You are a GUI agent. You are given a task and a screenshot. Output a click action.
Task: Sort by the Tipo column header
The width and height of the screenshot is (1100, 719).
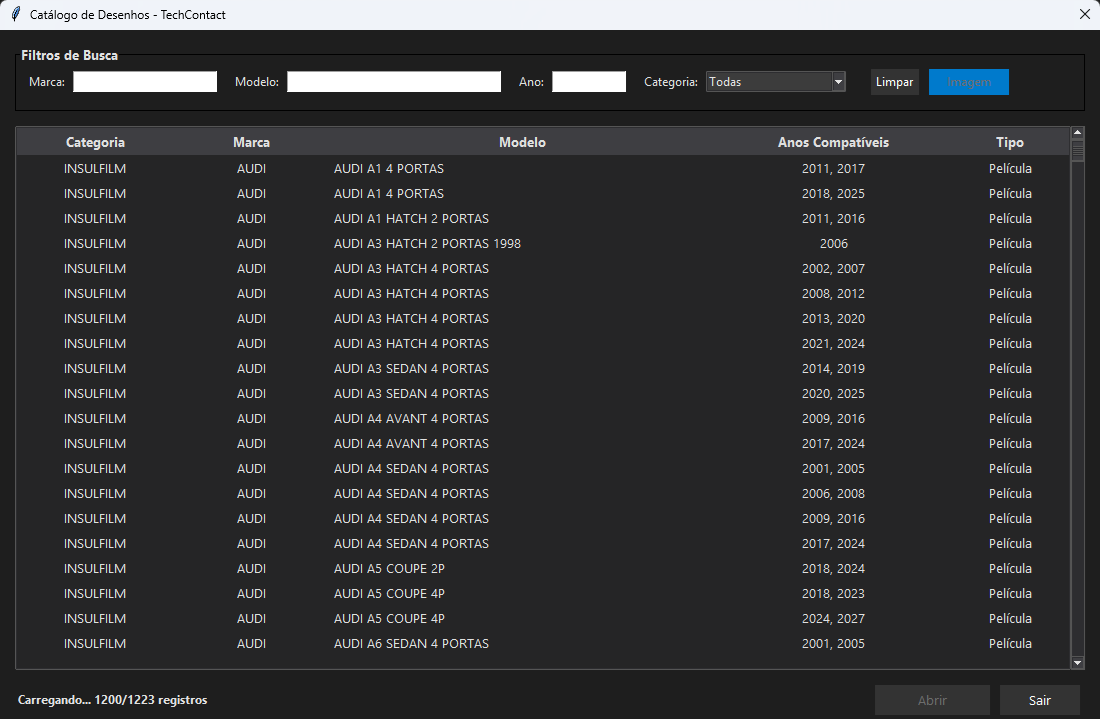pyautogui.click(x=1010, y=142)
